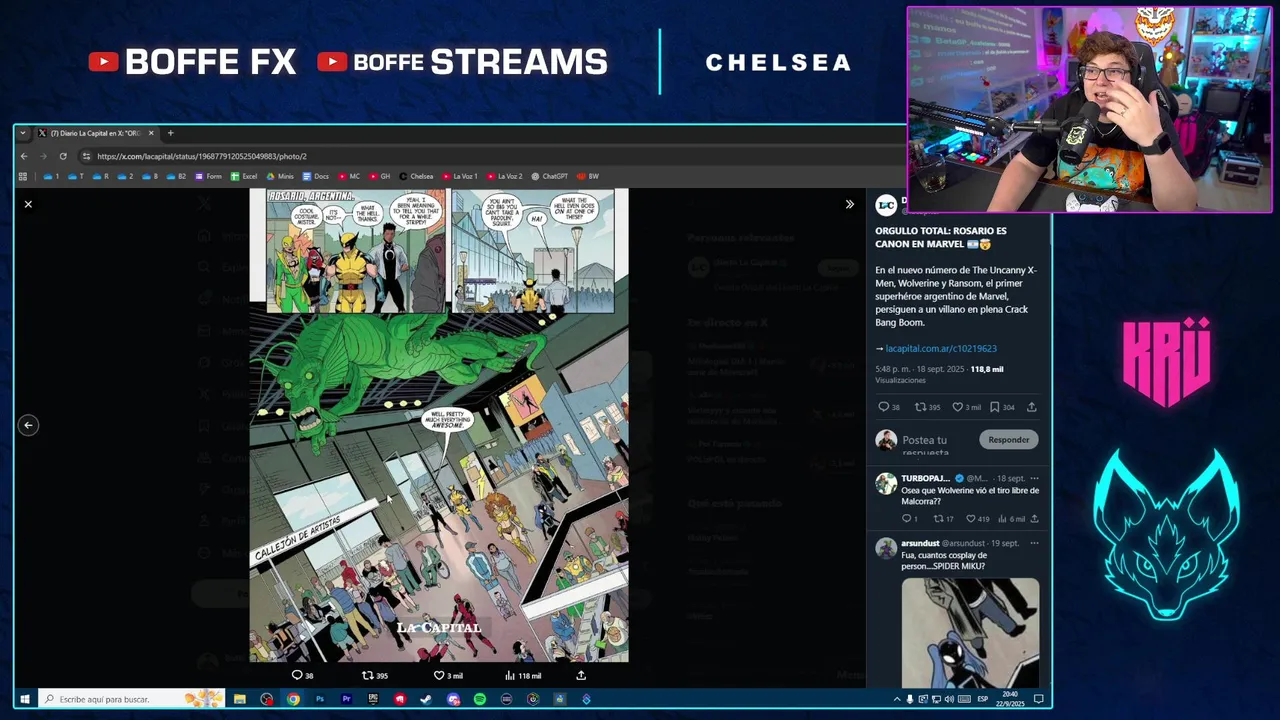Repost the TURBOPAJ comment showing 17
Viewport: 1280px width, 720px height.
(x=943, y=519)
